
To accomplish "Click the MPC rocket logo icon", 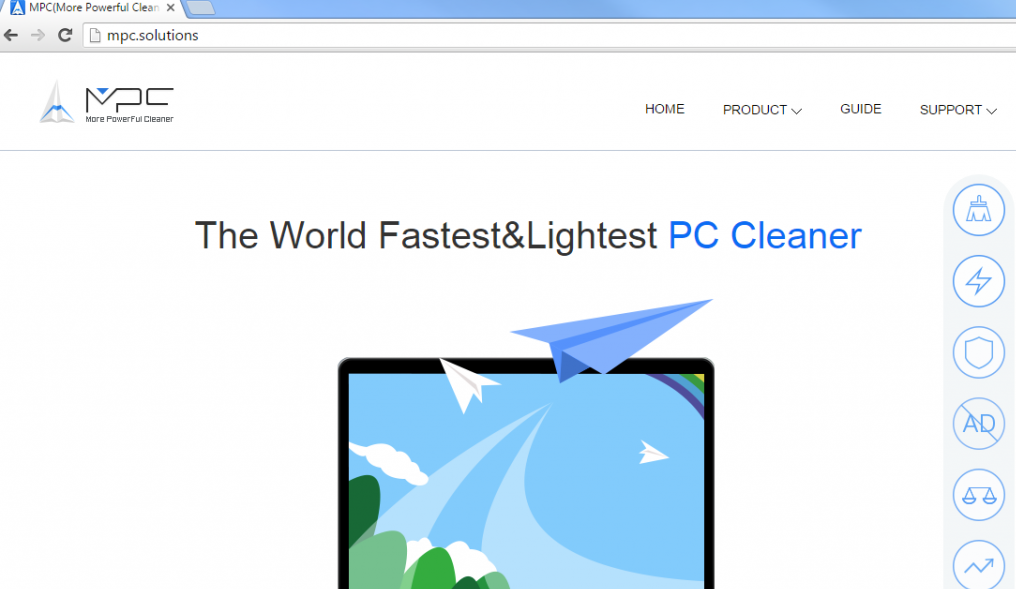I will click(57, 102).
